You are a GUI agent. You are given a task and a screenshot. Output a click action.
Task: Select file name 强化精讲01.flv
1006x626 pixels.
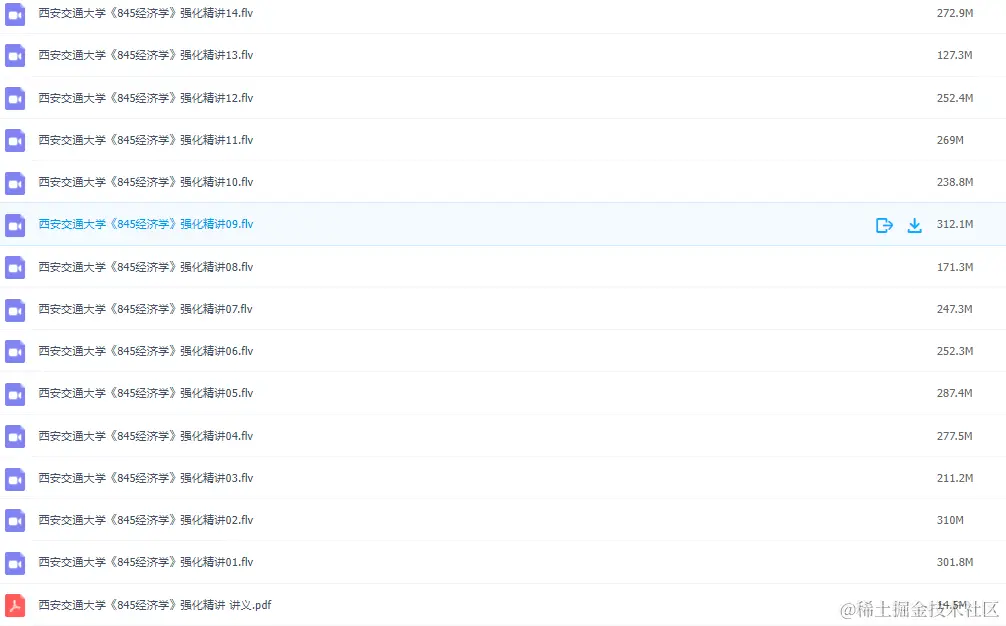(146, 562)
